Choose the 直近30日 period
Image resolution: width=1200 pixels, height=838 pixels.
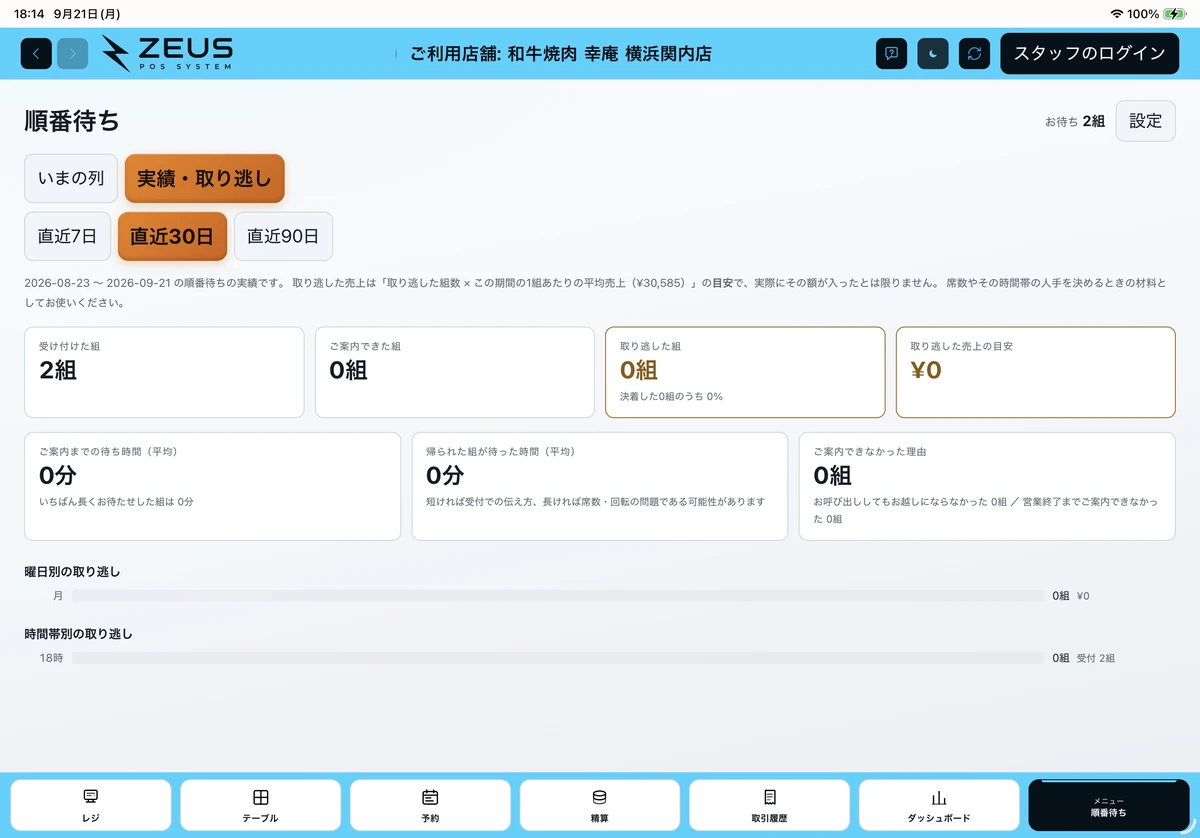click(172, 237)
